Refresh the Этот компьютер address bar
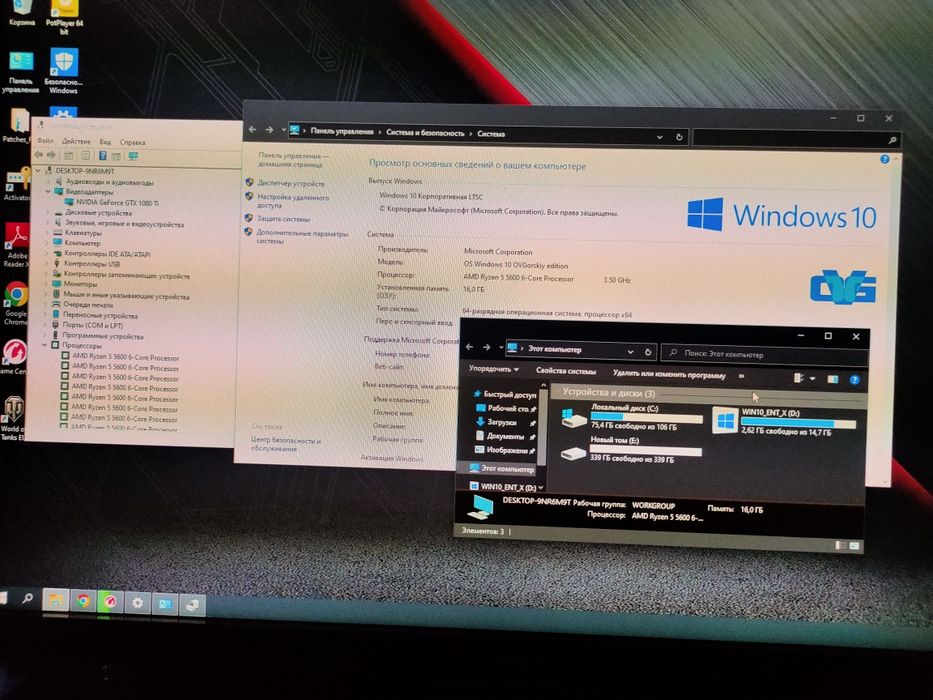Screen dimensions: 933x700 pyautogui.click(x=648, y=352)
